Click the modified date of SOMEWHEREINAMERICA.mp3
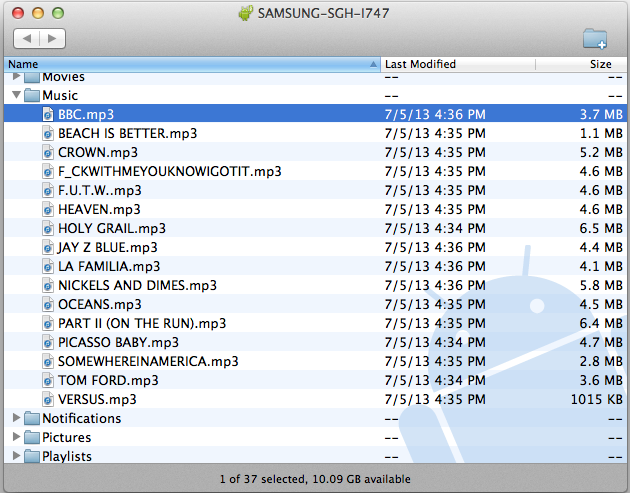Screen dimensions: 630x493 pyautogui.click(x=435, y=361)
